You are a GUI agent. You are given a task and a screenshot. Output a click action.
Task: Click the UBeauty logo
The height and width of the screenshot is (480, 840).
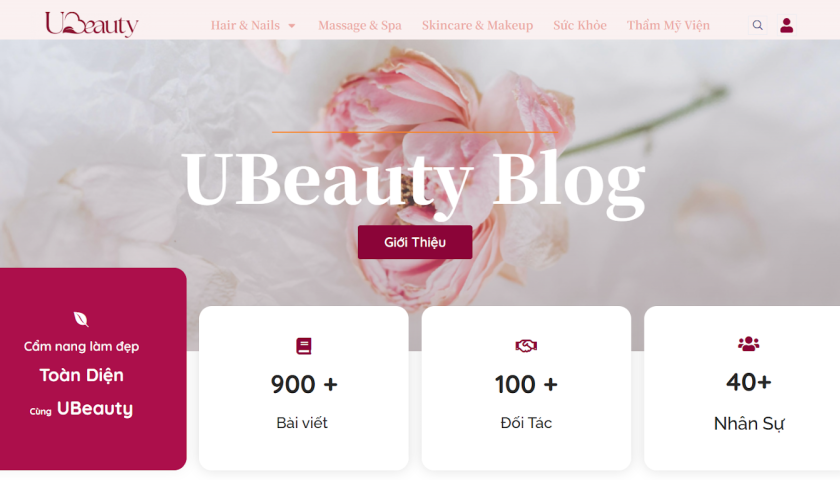point(92,24)
